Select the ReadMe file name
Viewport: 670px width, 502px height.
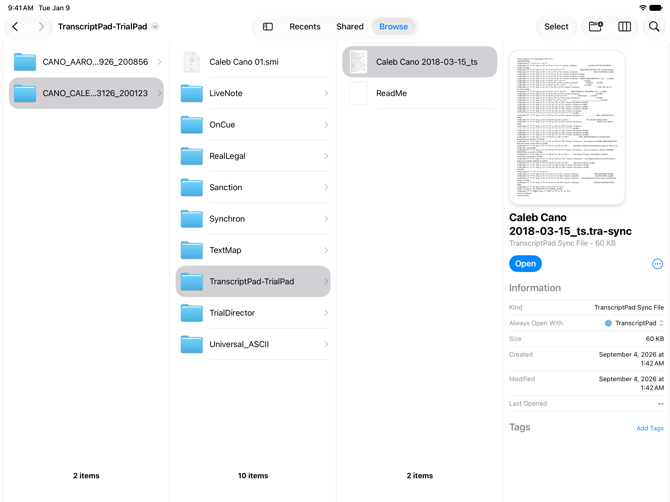point(391,93)
